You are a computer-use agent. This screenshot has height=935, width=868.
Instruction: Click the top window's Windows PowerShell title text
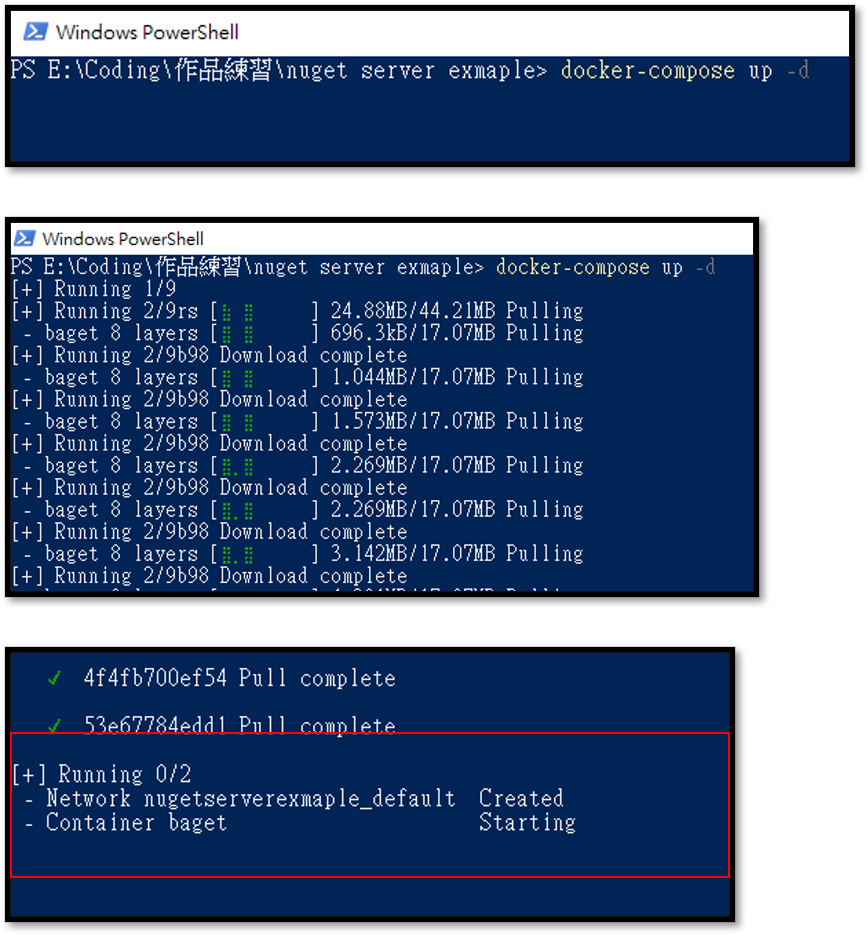point(147,32)
